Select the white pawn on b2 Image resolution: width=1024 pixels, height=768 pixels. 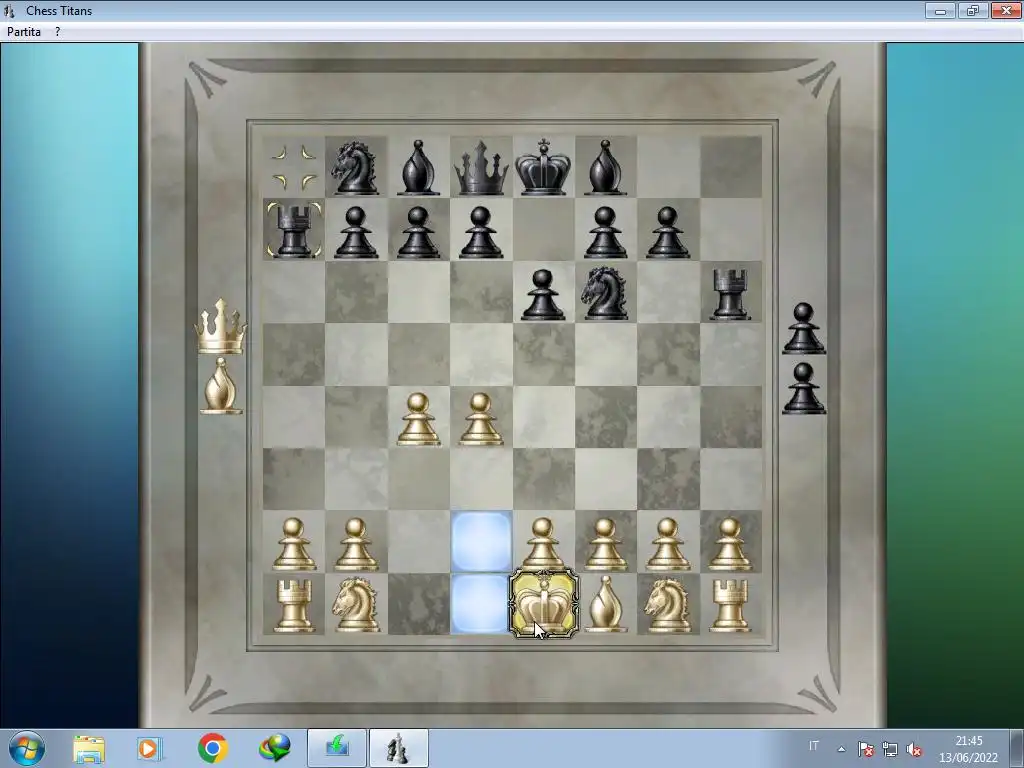[357, 545]
